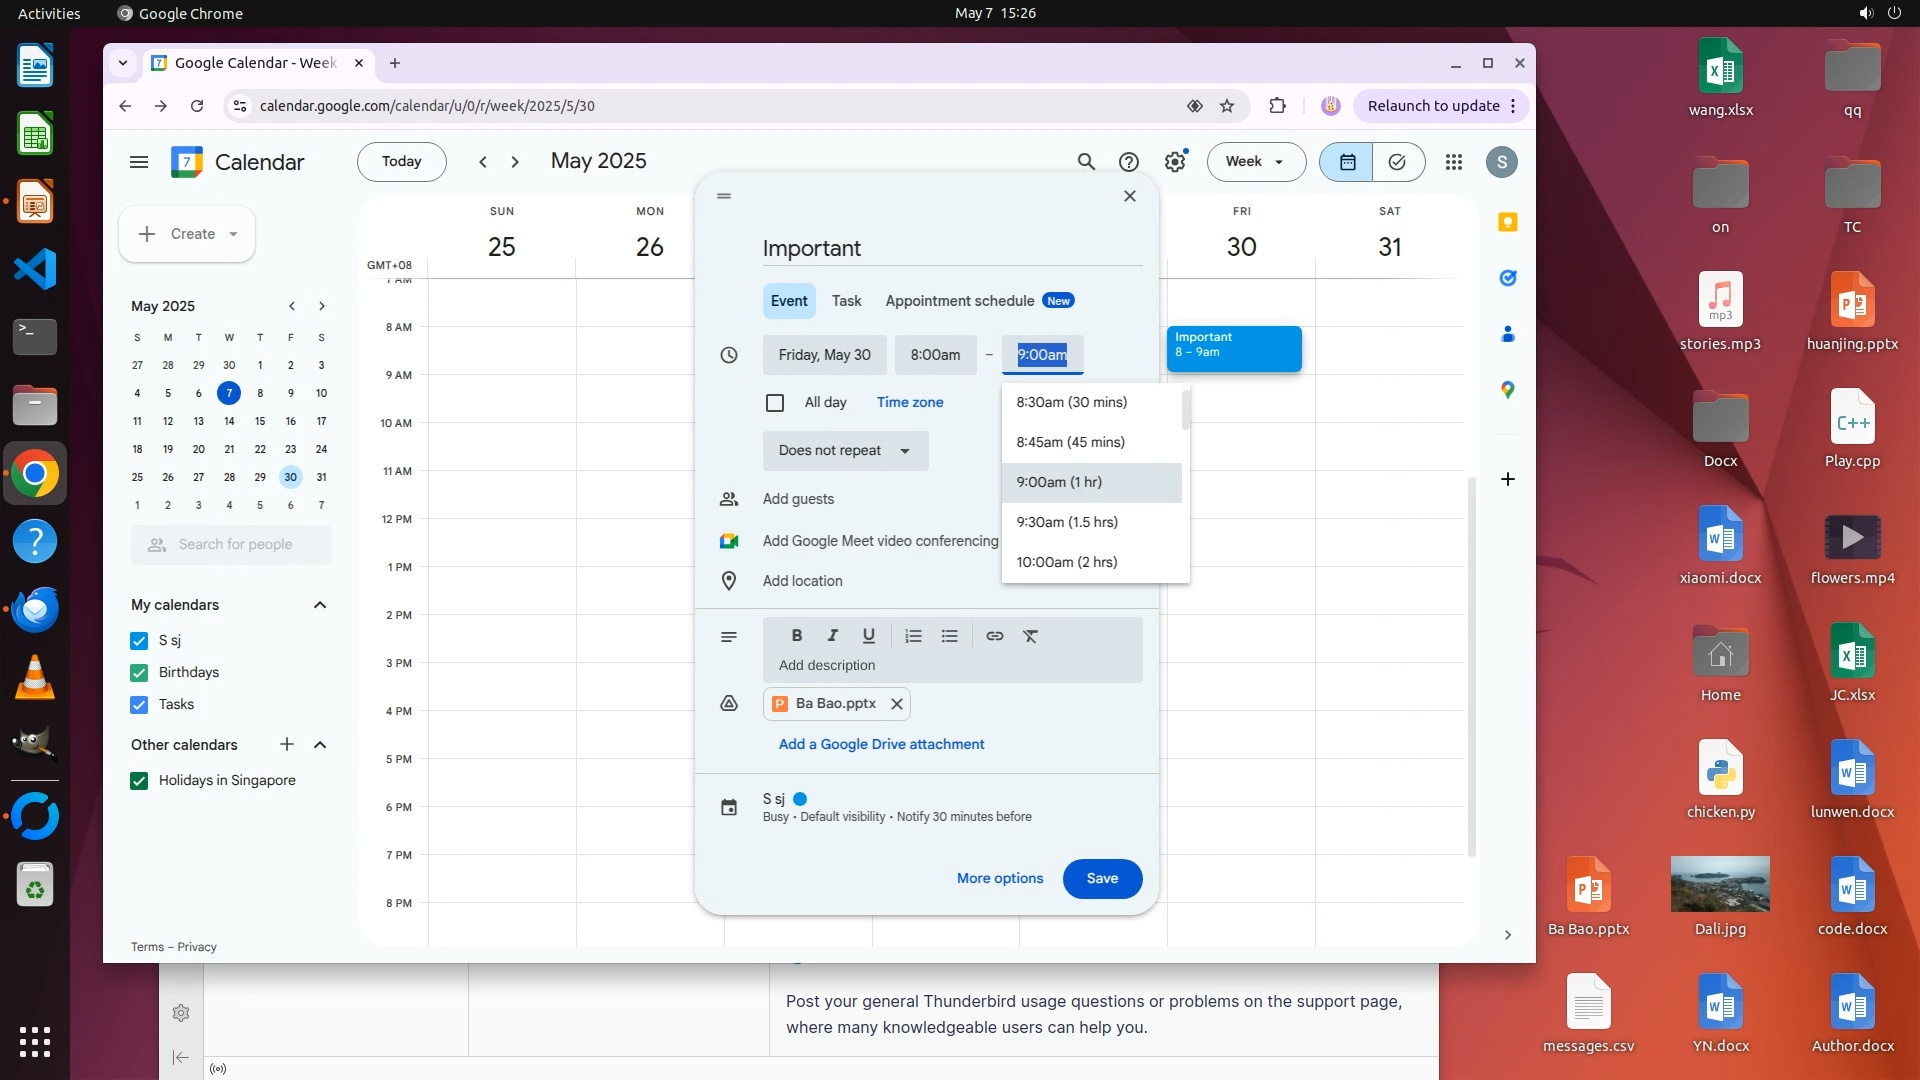
Task: Click the S sj calendar color dot
Action: pyautogui.click(x=800, y=799)
